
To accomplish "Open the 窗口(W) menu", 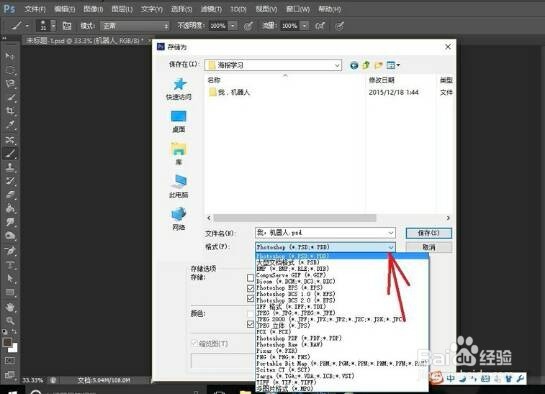I will coord(298,9).
